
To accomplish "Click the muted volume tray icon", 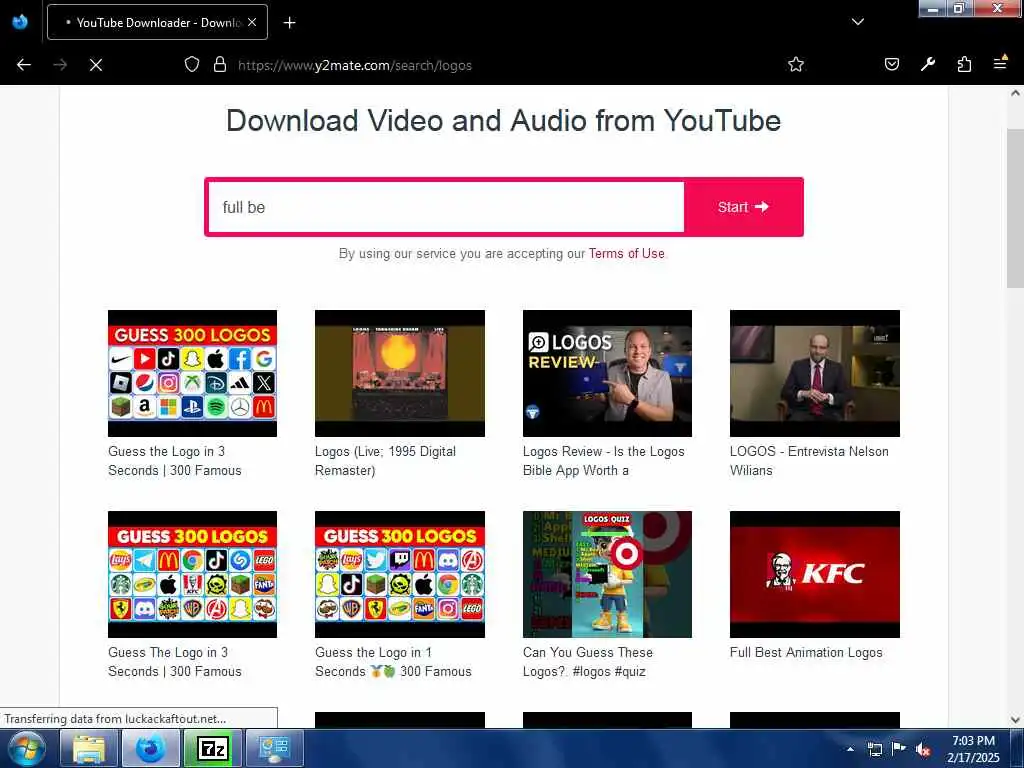I will pos(923,750).
